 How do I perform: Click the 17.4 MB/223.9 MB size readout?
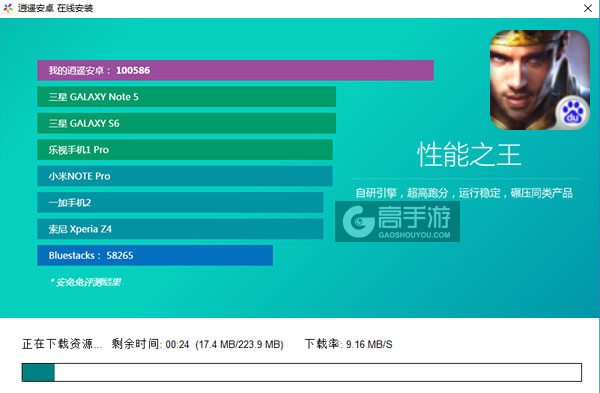pos(240,344)
